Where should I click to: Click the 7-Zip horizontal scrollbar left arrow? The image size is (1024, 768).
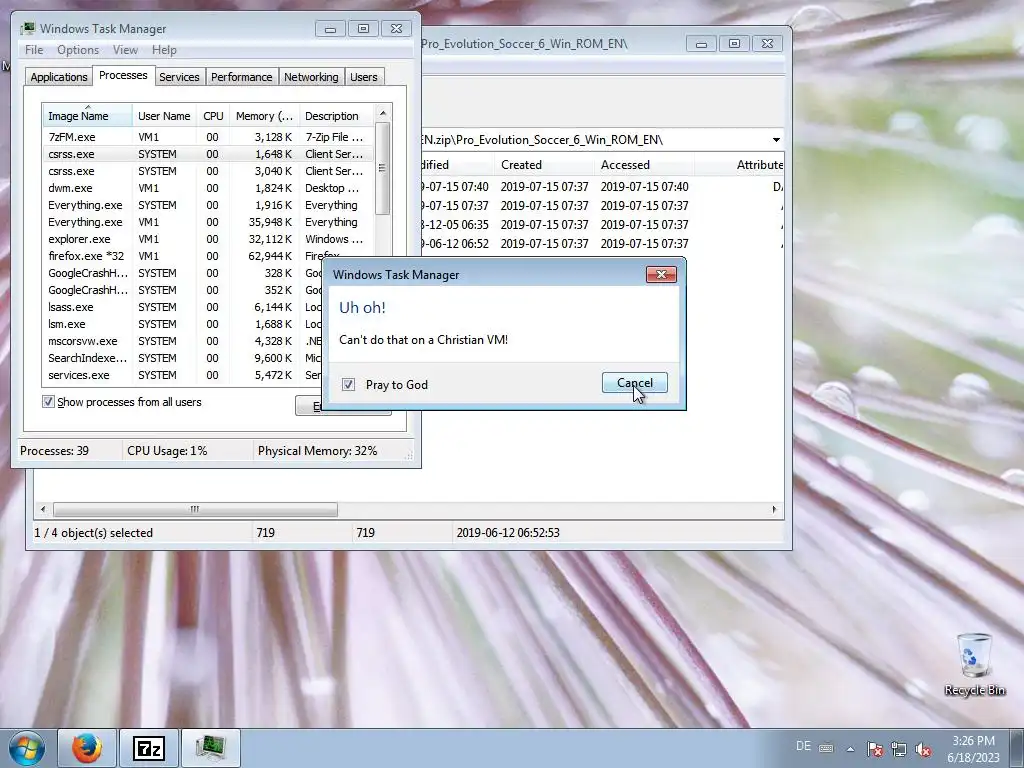coord(43,509)
